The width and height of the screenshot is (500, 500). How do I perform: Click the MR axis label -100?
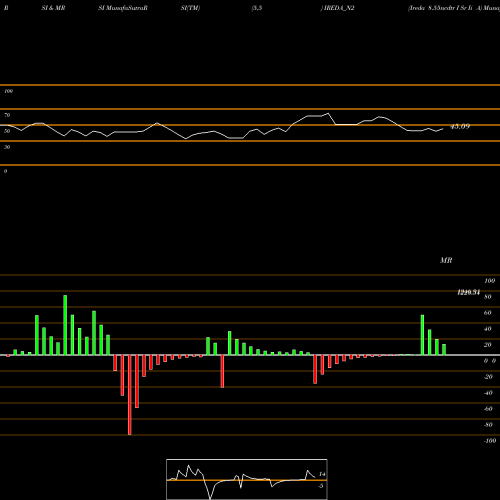point(490,441)
